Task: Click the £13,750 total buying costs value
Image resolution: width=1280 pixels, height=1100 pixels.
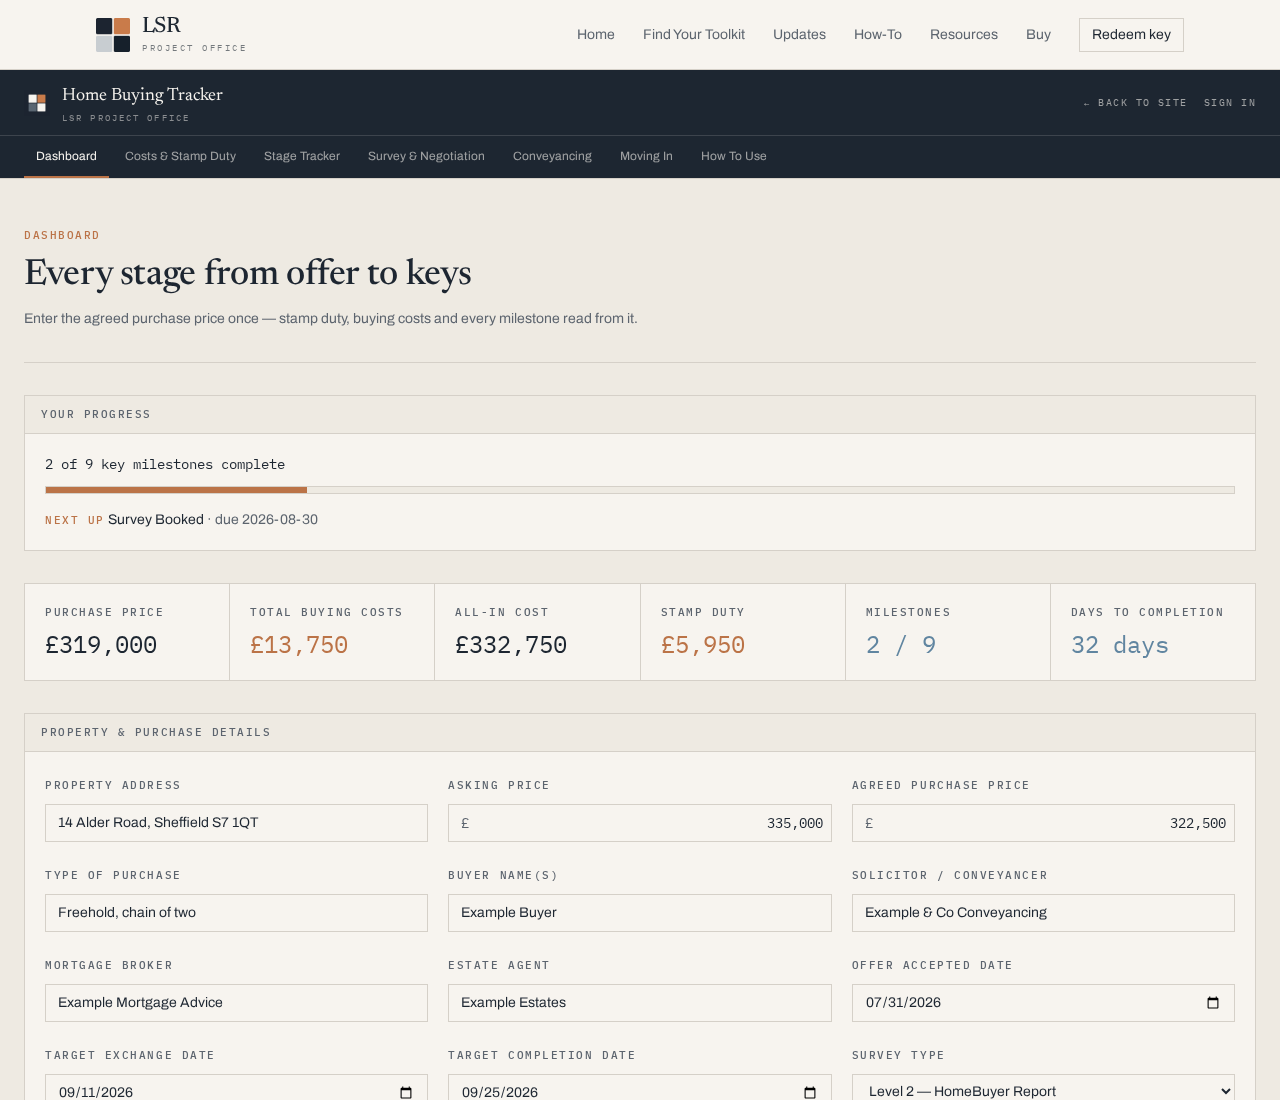Action: (x=299, y=646)
